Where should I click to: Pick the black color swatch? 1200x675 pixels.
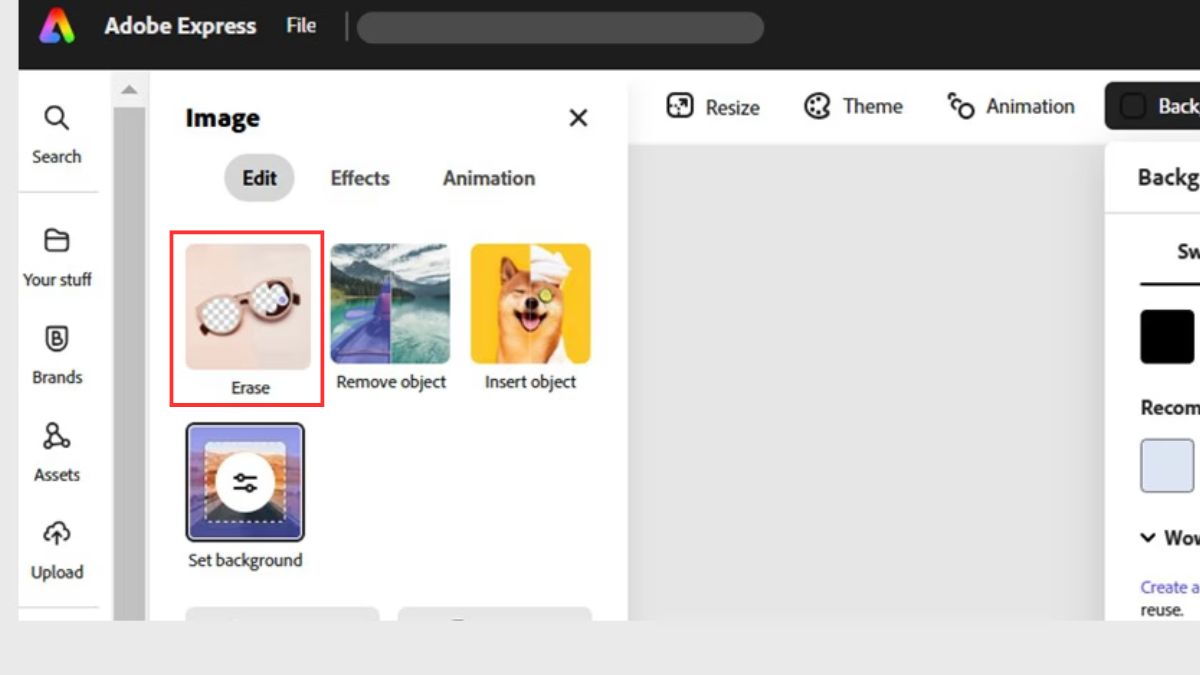[1167, 336]
